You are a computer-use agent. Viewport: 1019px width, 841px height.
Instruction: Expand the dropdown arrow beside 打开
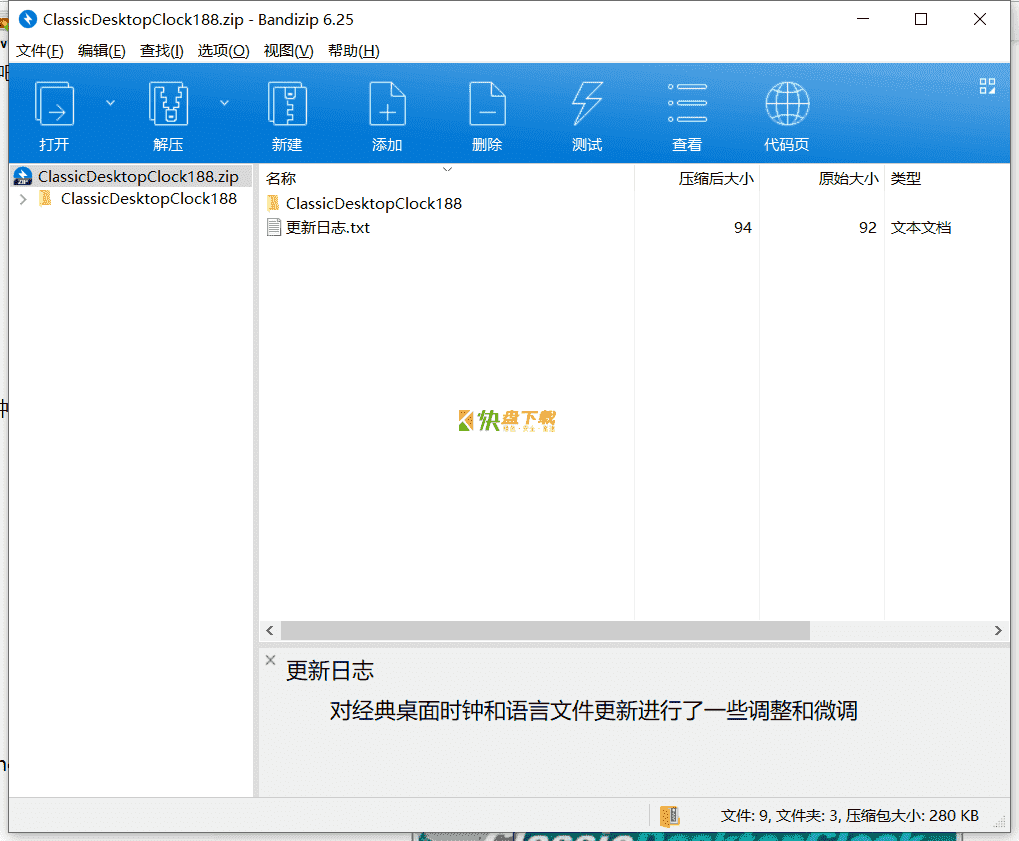(x=110, y=103)
